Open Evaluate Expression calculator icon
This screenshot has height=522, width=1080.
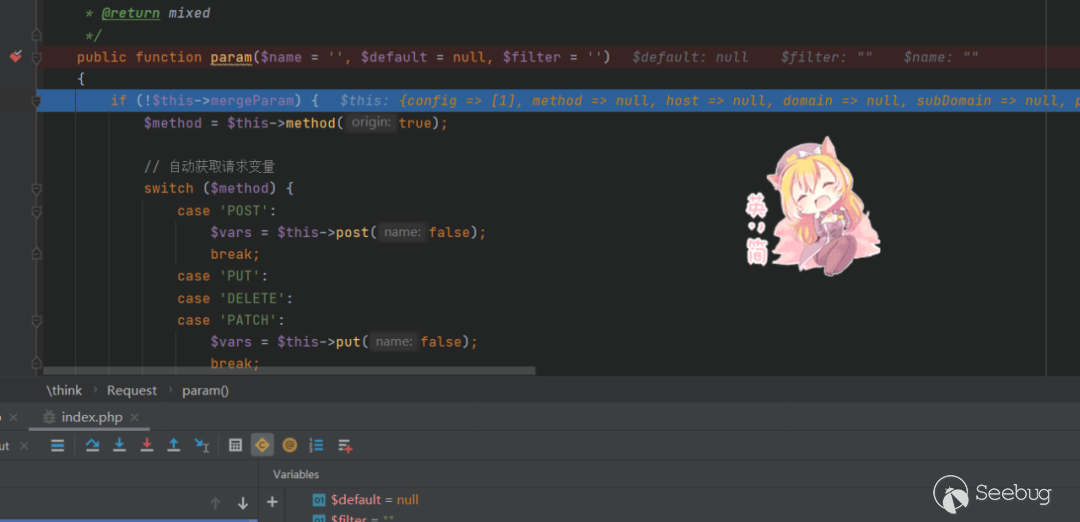[236, 446]
